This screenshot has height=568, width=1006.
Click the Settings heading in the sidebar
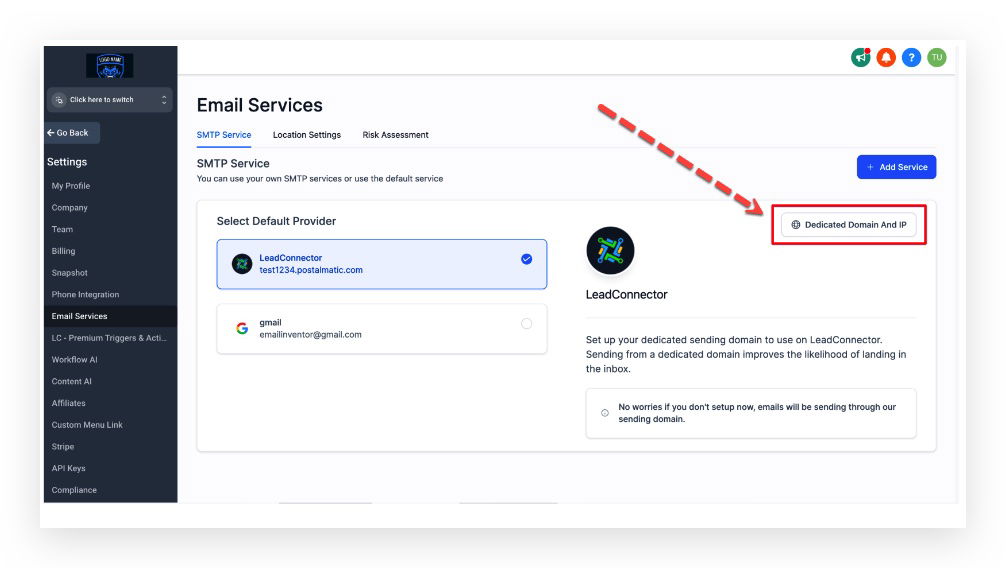[67, 162]
